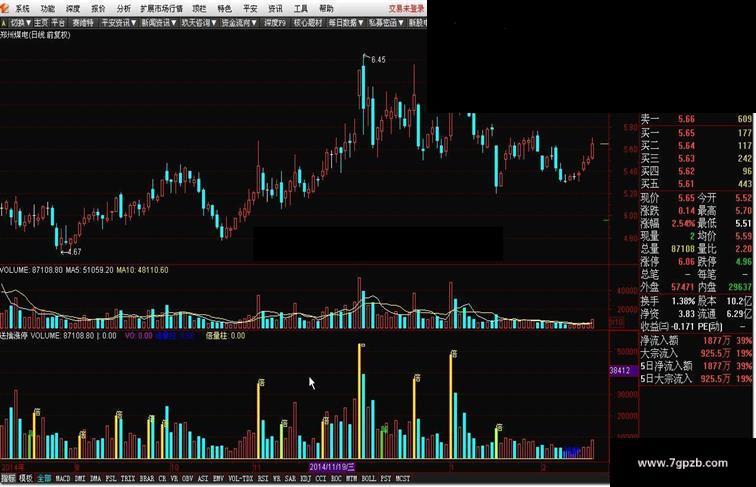Click the 2014/11/19/三 date marker

[332, 467]
